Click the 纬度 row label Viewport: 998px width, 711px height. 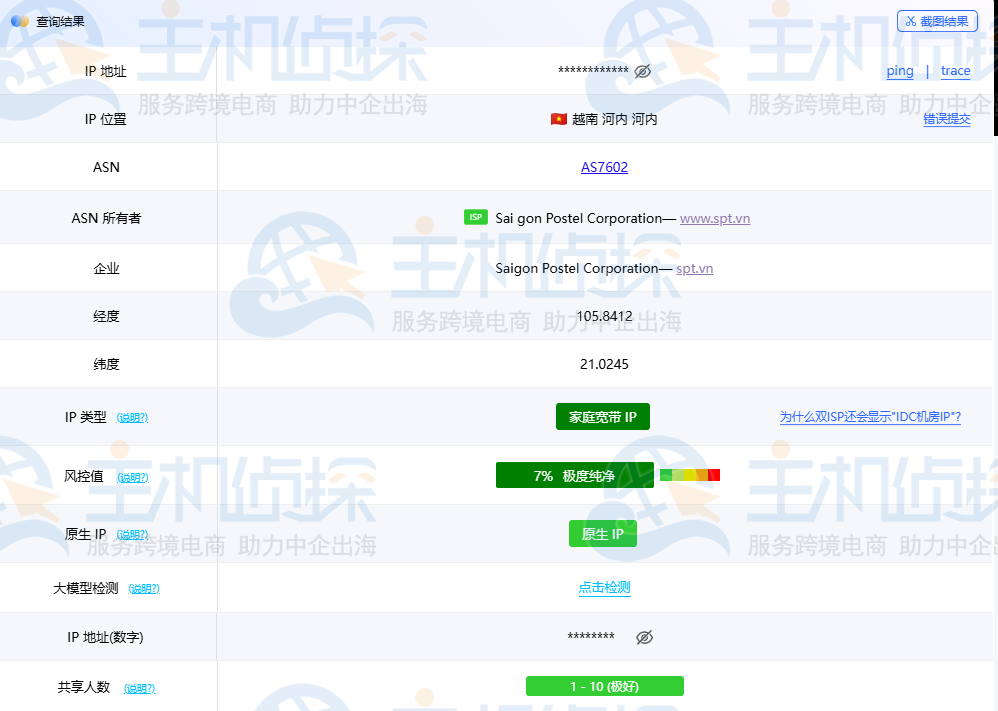[x=106, y=364]
